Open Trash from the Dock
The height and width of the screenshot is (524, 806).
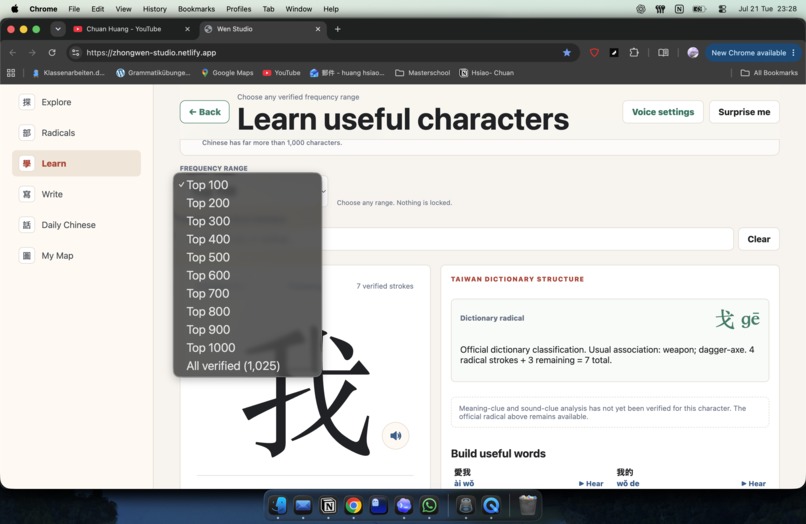528,505
